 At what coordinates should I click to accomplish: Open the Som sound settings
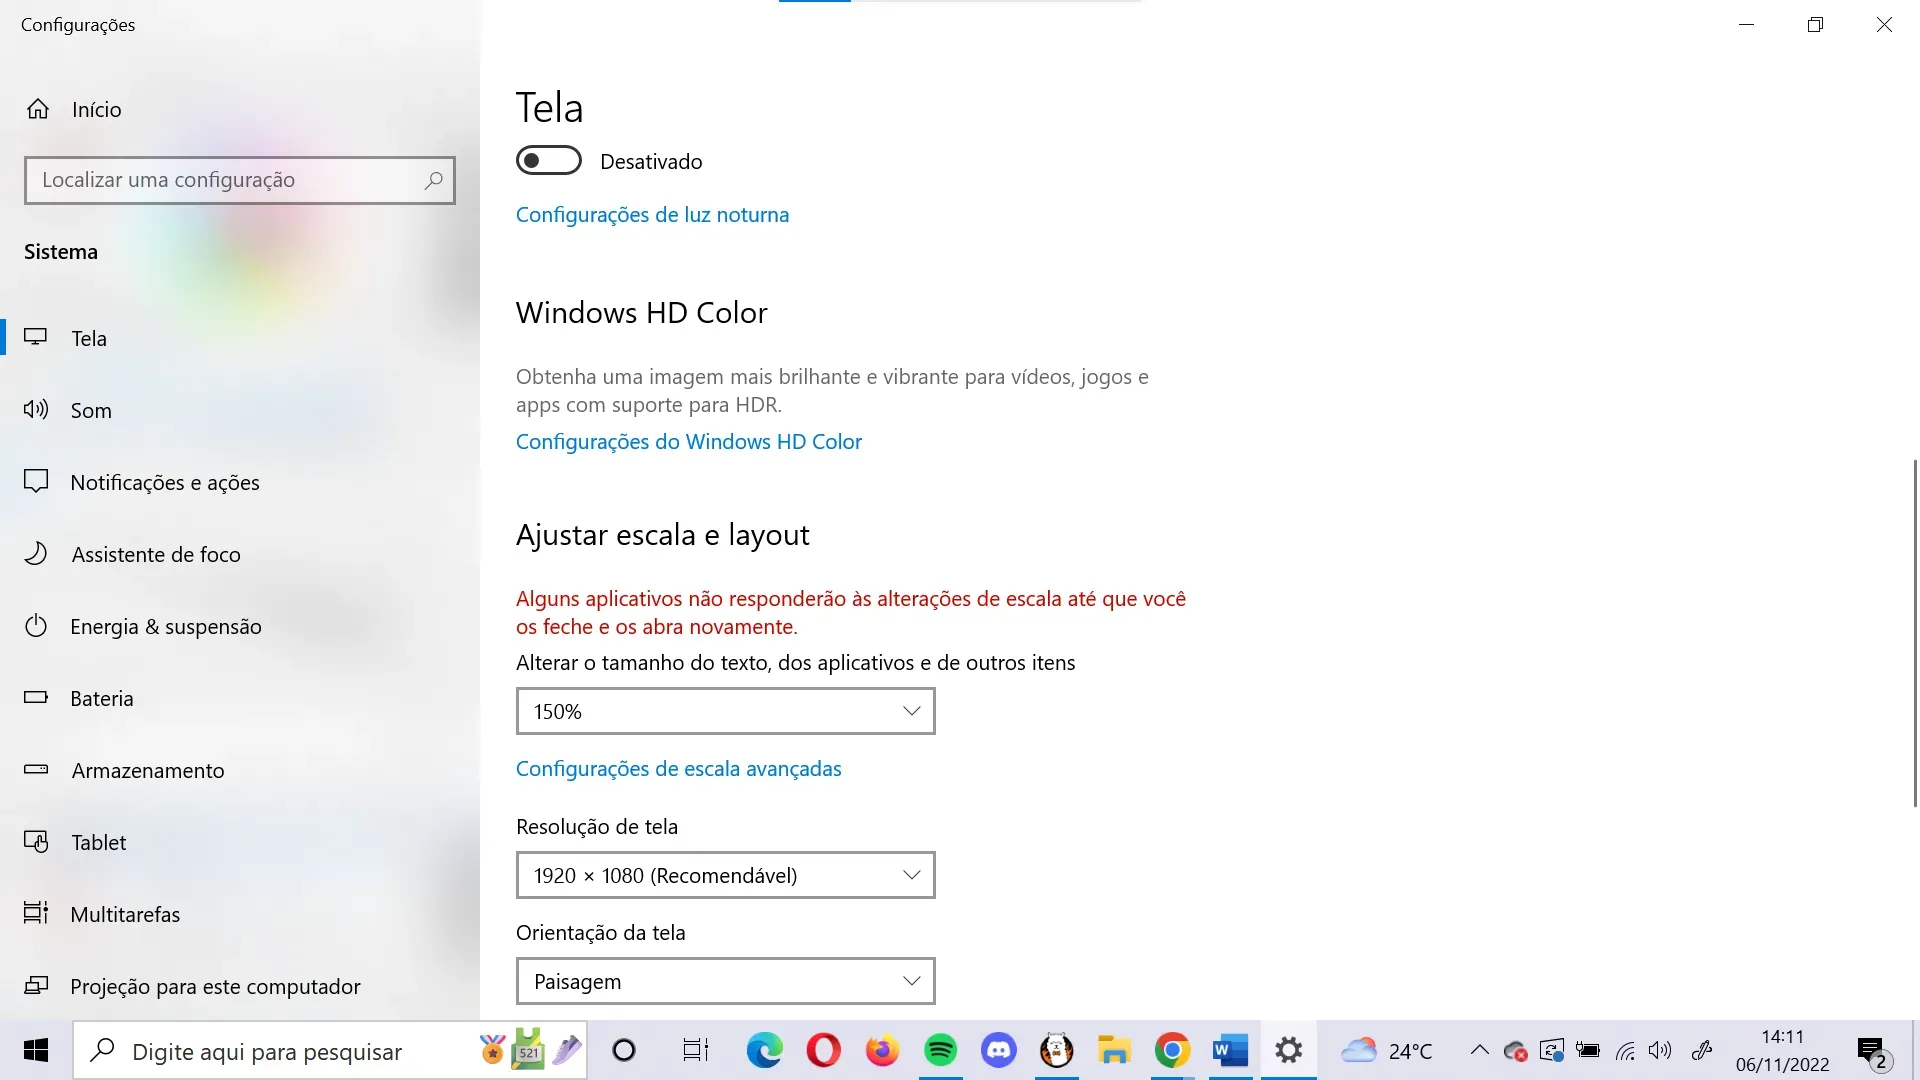point(240,410)
